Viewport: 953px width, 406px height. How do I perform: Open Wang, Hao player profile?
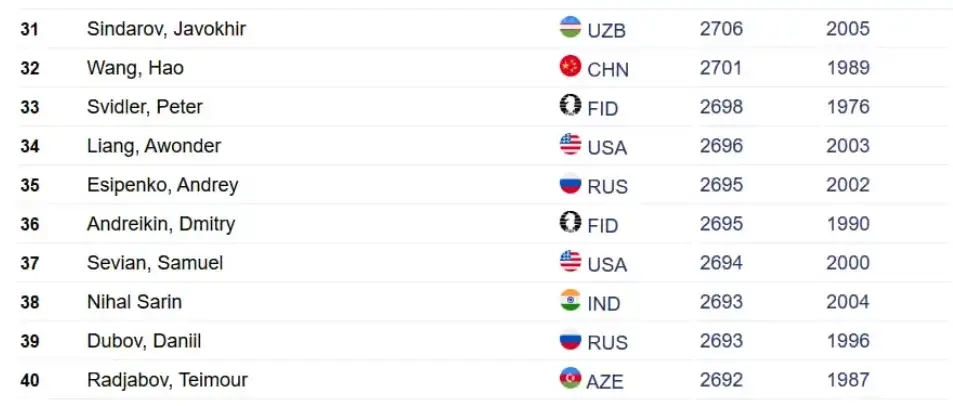(135, 68)
